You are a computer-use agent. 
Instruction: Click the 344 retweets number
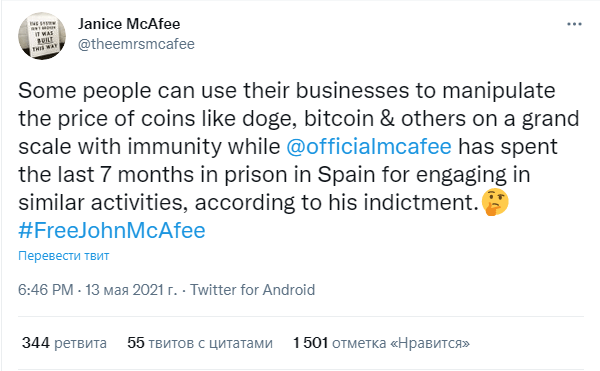pos(36,343)
